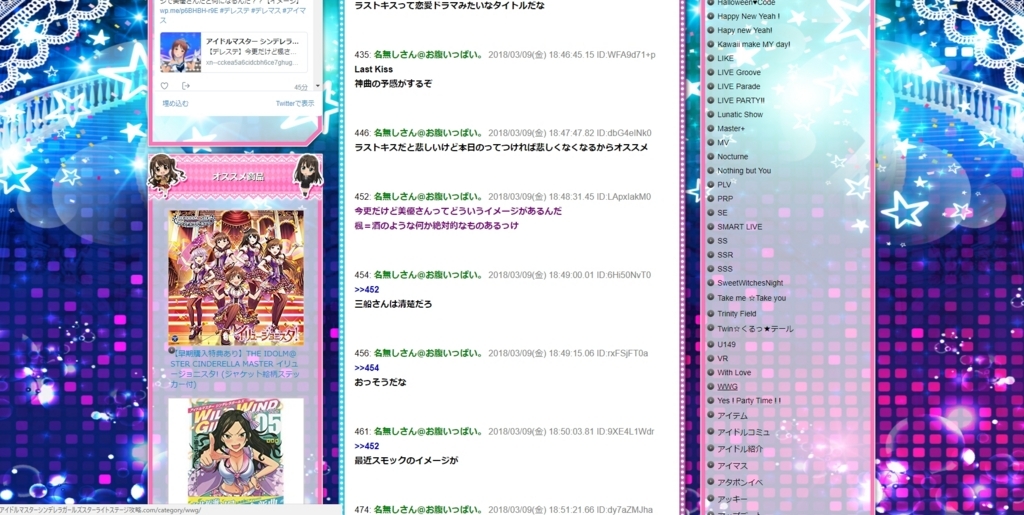The width and height of the screenshot is (1024, 515).
Task: Click comment text starting 'ラストキスだと悲しいけど'
Action: [x=501, y=148]
